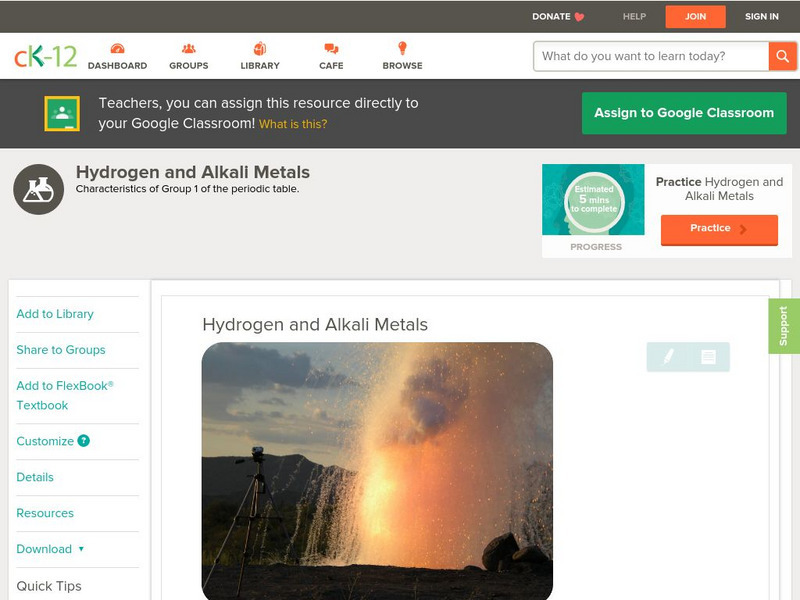Image resolution: width=800 pixels, height=600 pixels.
Task: Click the orange search magnifier icon
Action: tap(782, 56)
